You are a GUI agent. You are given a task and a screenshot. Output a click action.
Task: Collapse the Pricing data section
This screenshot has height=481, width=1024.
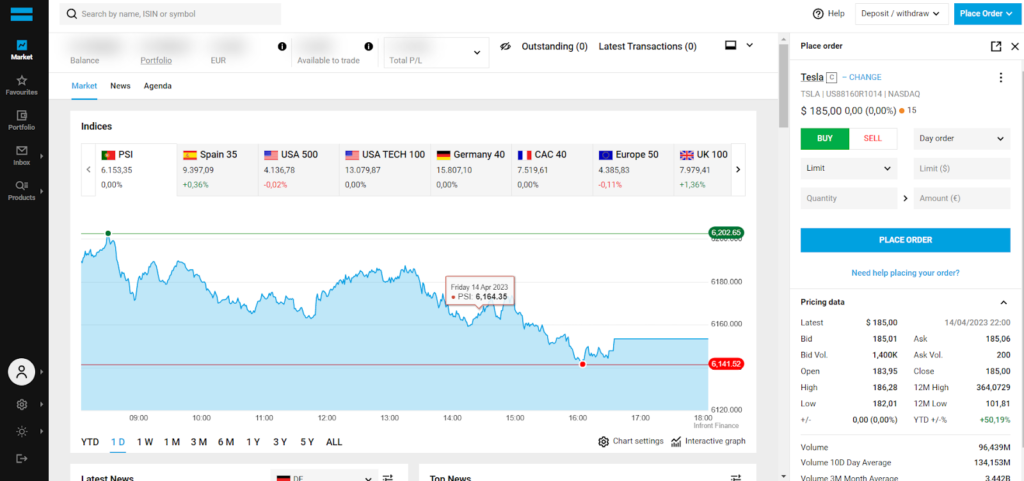click(1003, 302)
